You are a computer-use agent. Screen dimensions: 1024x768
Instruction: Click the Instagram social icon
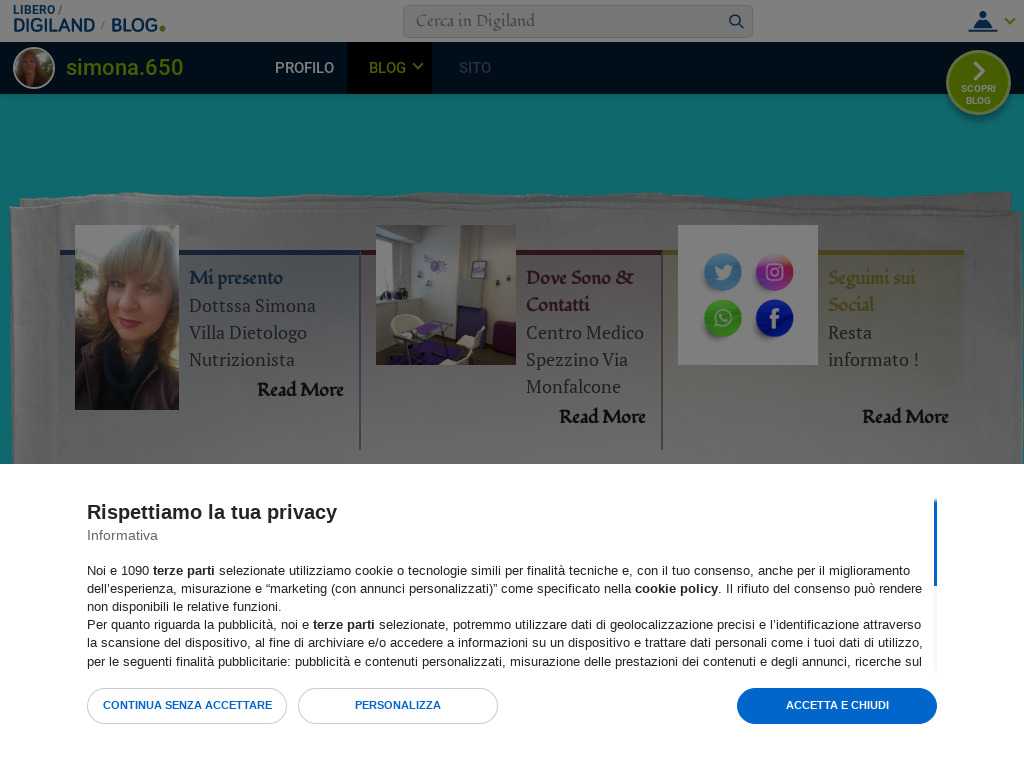pos(774,272)
